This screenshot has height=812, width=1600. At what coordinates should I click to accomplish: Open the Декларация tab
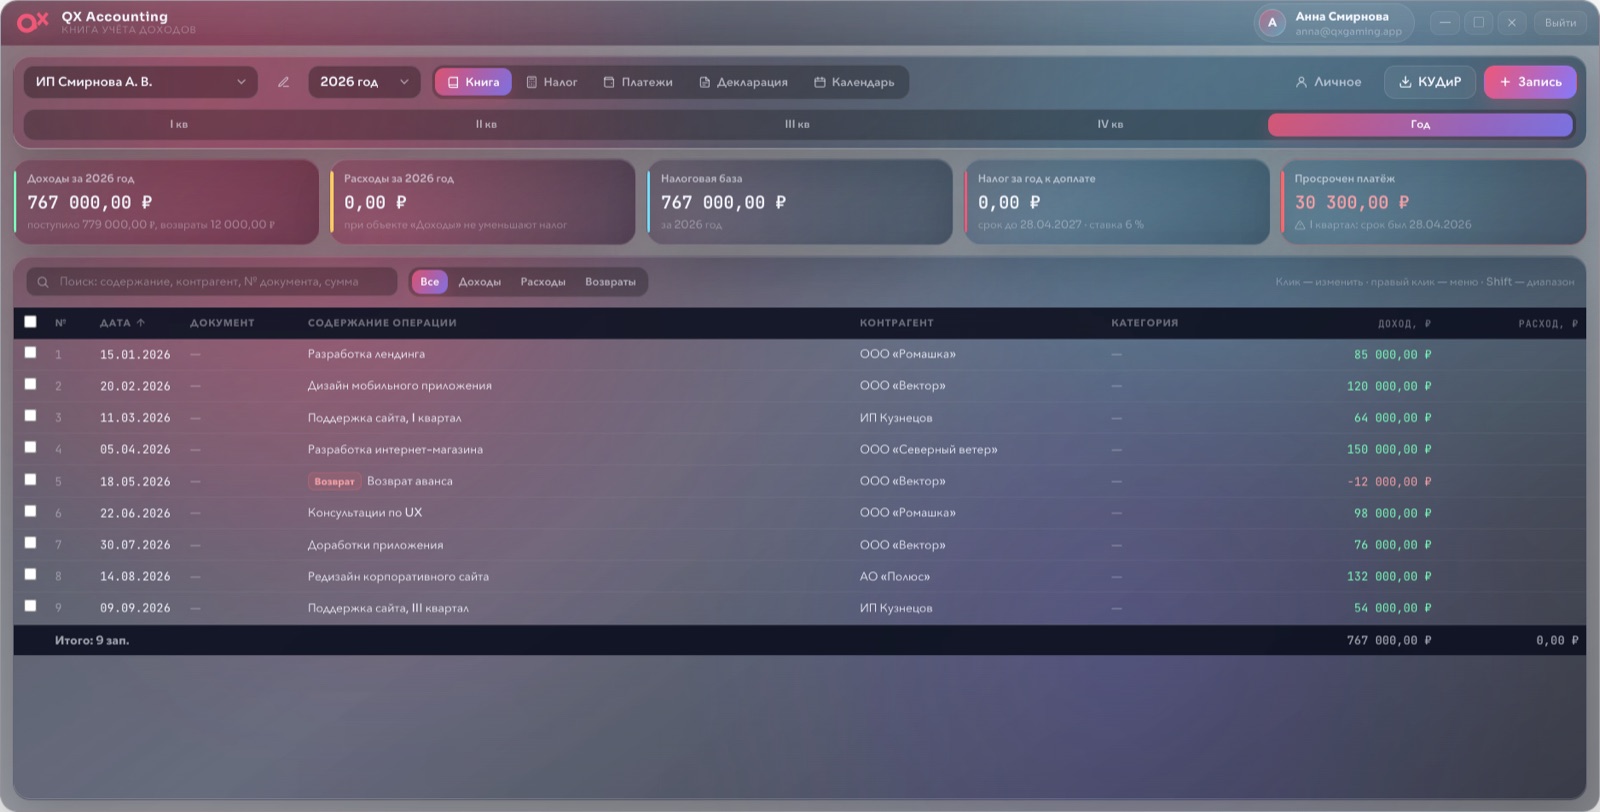(743, 82)
